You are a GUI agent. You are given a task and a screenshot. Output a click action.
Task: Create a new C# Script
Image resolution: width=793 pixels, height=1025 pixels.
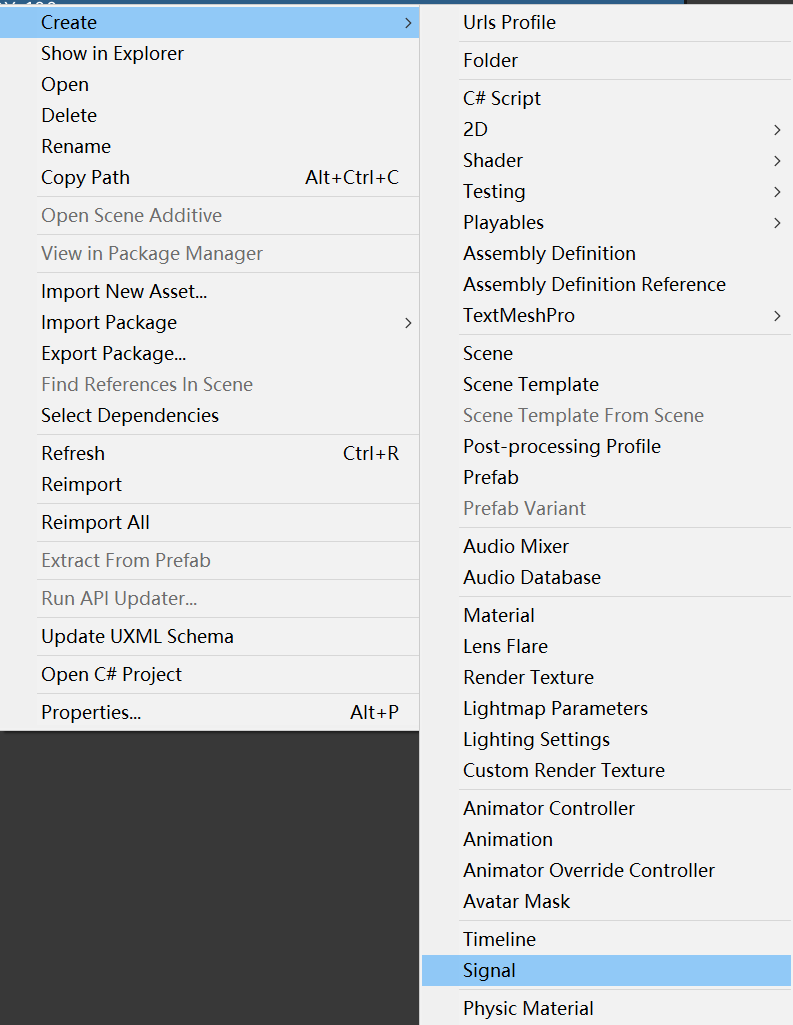tap(502, 98)
